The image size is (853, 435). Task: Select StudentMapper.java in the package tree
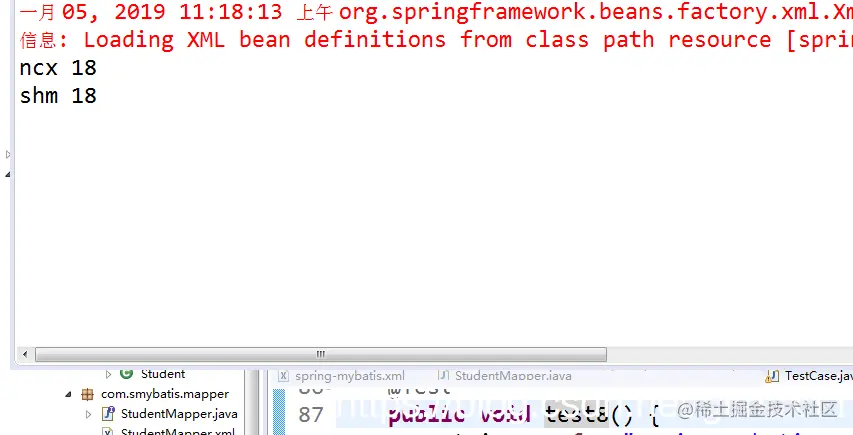(179, 414)
